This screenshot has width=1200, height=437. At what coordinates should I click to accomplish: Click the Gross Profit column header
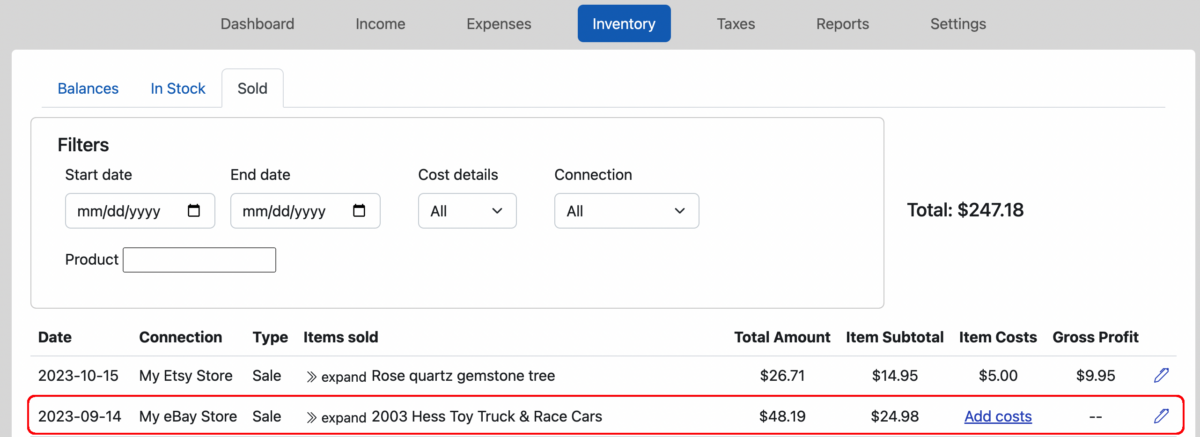[1096, 337]
